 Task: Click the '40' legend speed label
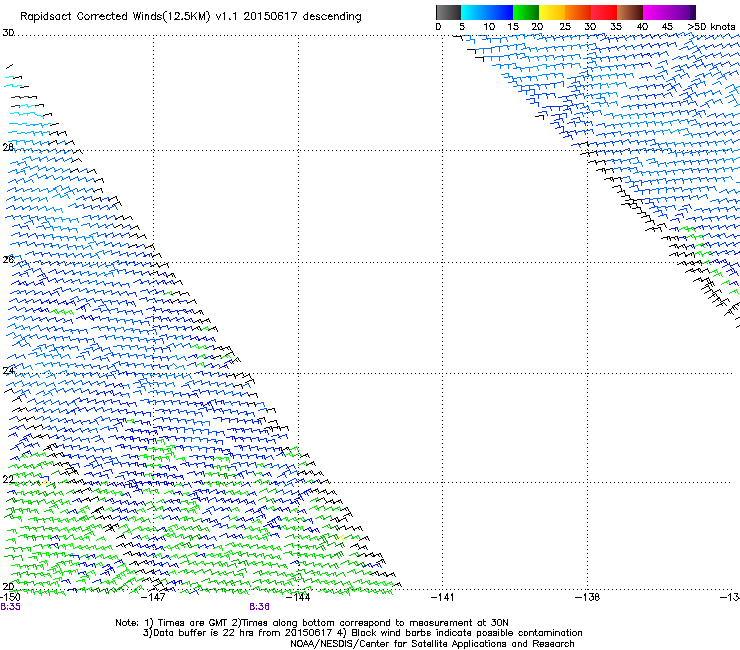pyautogui.click(x=642, y=26)
